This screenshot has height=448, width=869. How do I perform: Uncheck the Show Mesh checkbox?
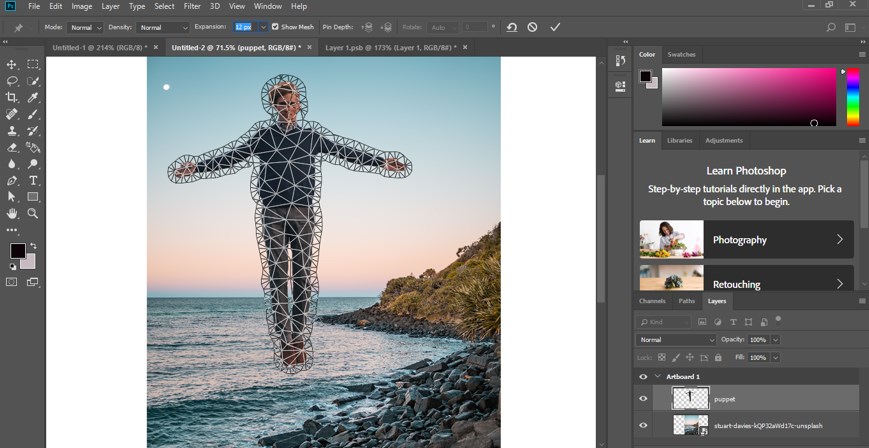coord(276,27)
